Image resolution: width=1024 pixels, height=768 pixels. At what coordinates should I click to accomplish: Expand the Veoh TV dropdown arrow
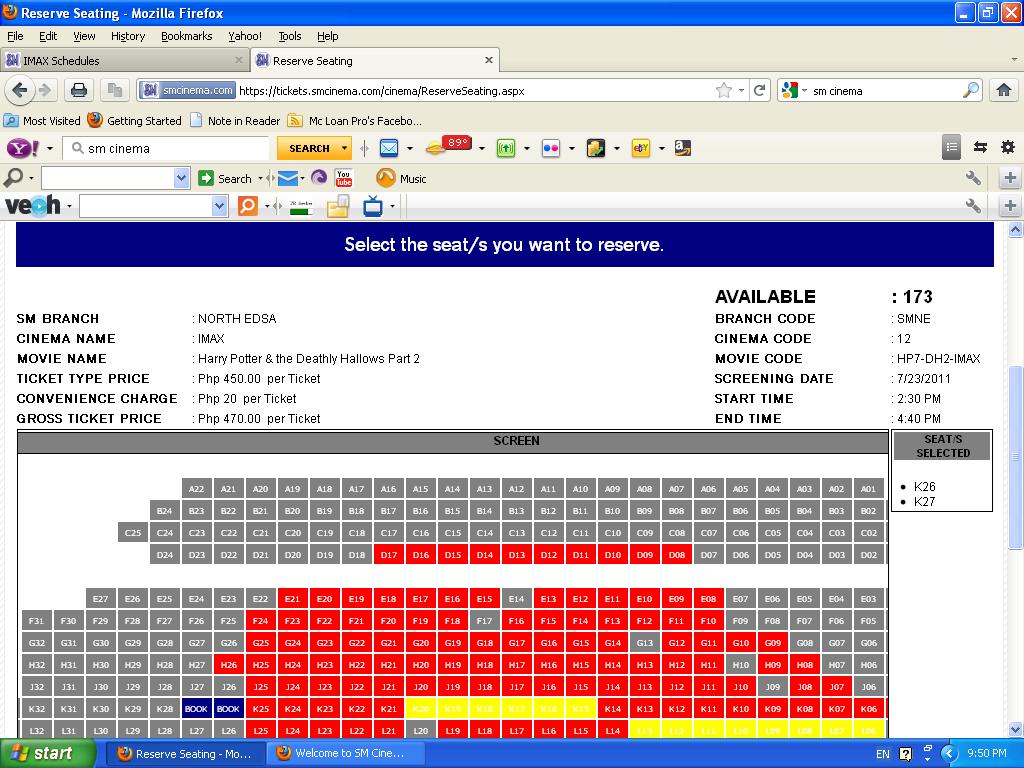tap(392, 206)
